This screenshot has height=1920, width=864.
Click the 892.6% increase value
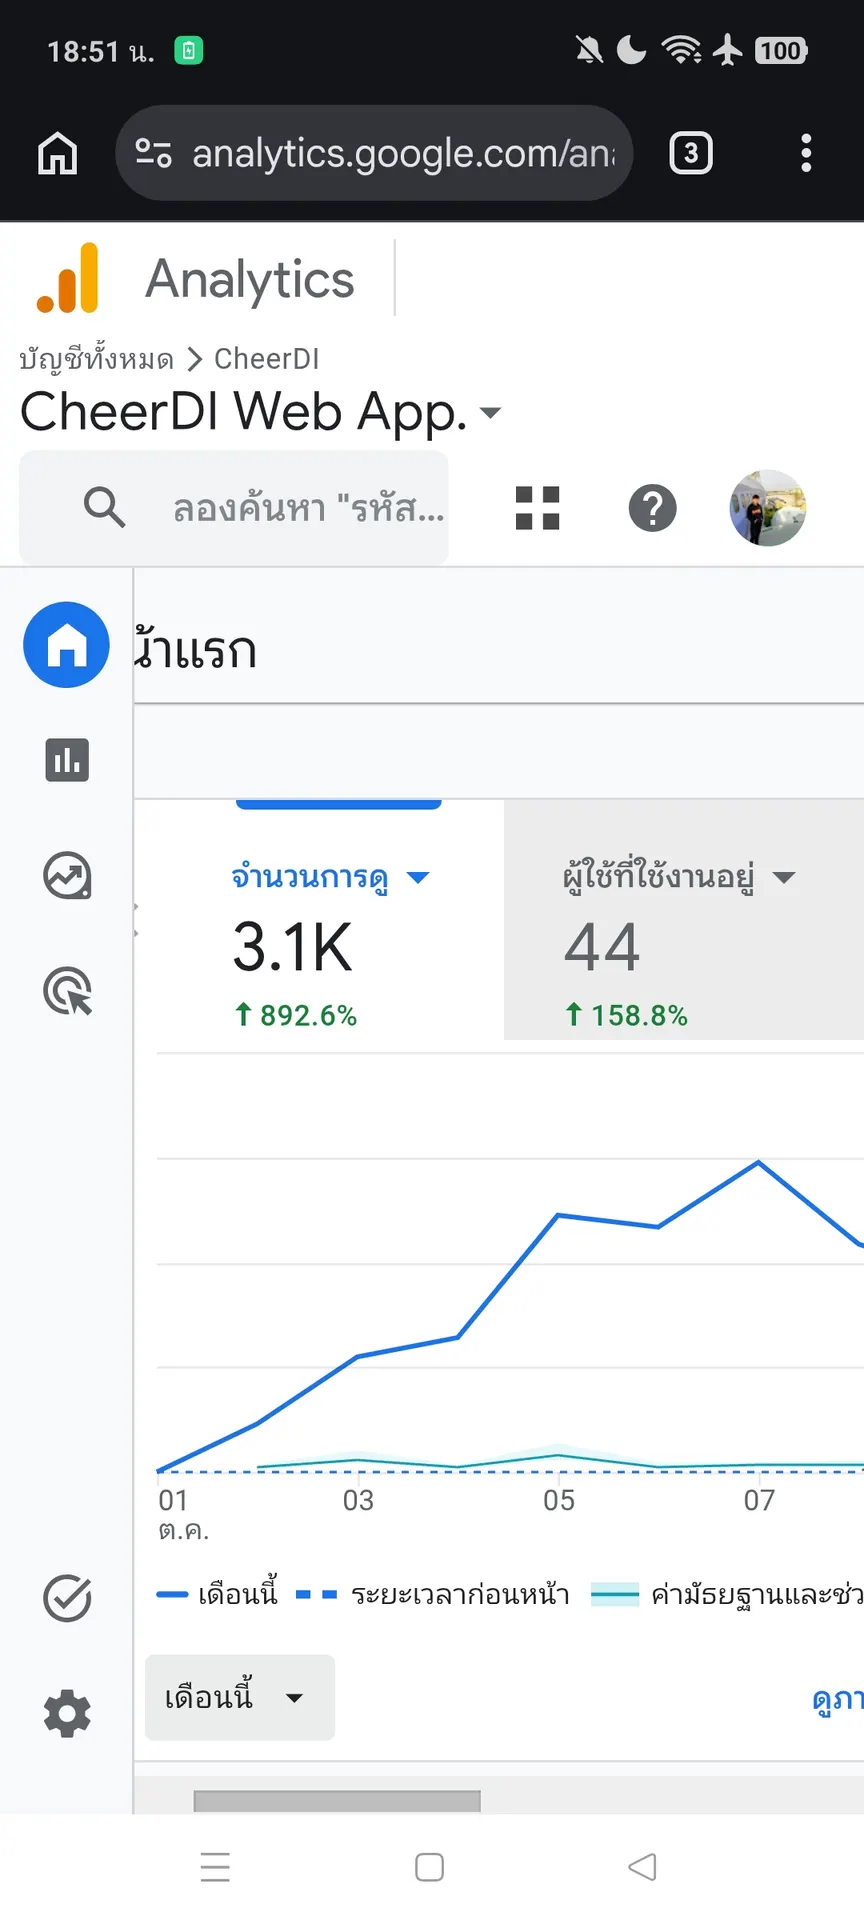(296, 1016)
